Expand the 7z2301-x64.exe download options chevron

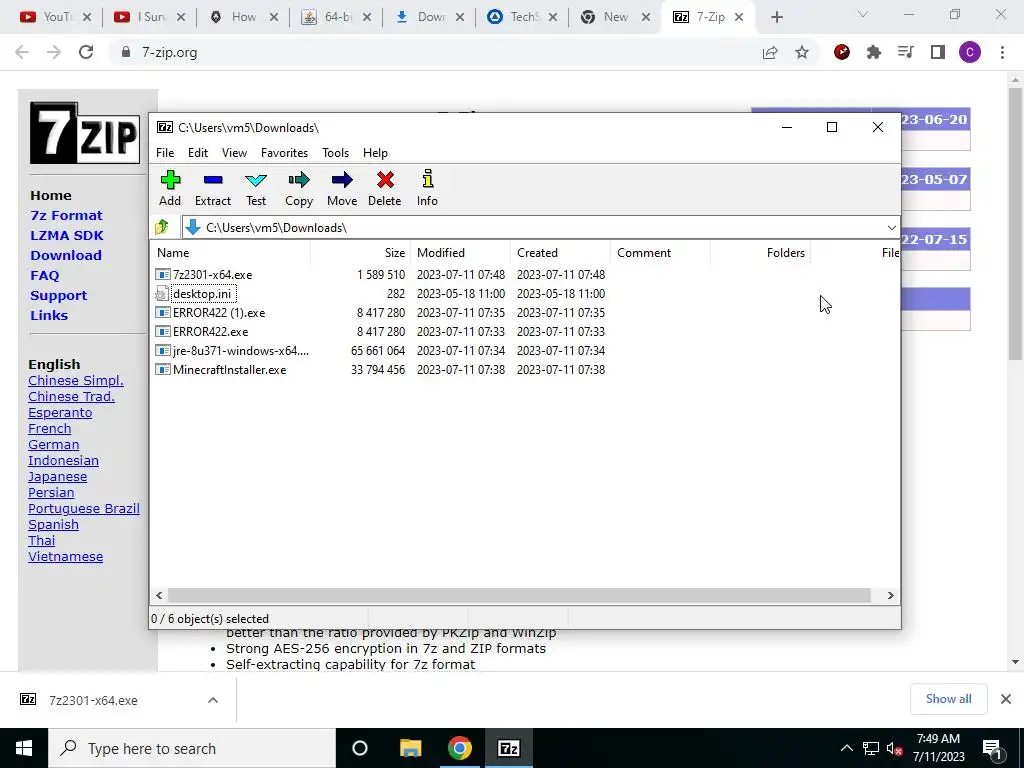213,700
